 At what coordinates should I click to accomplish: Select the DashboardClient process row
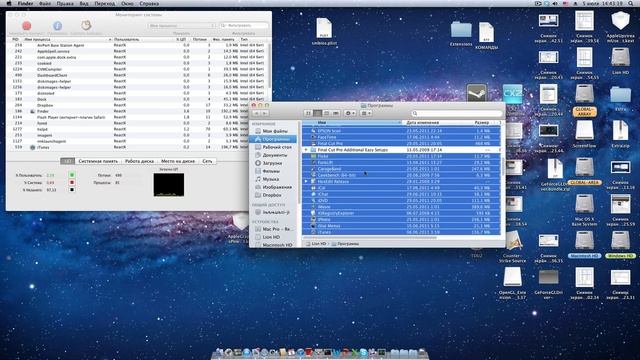138,75
